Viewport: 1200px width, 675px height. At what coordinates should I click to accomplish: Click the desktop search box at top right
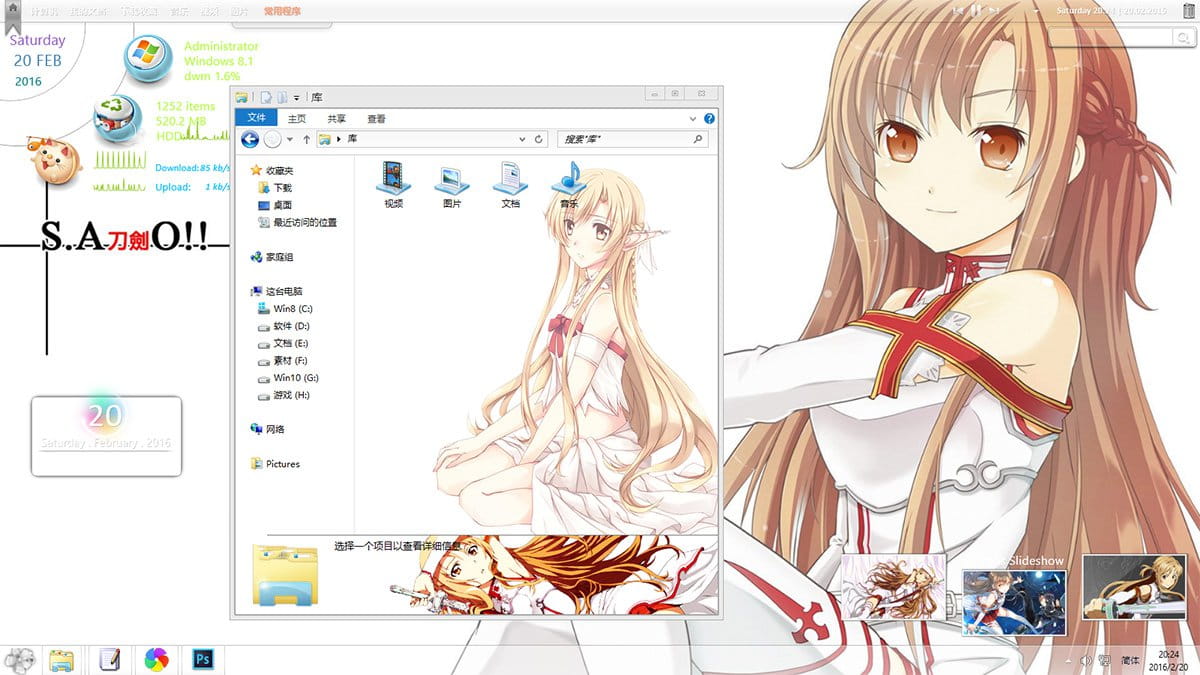[1124, 36]
